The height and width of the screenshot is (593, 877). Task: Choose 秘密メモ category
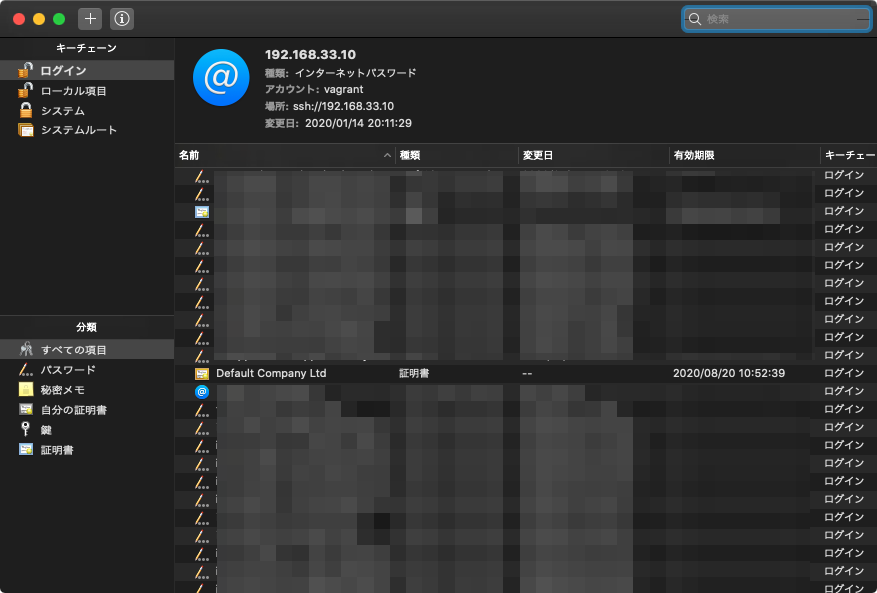click(87, 390)
